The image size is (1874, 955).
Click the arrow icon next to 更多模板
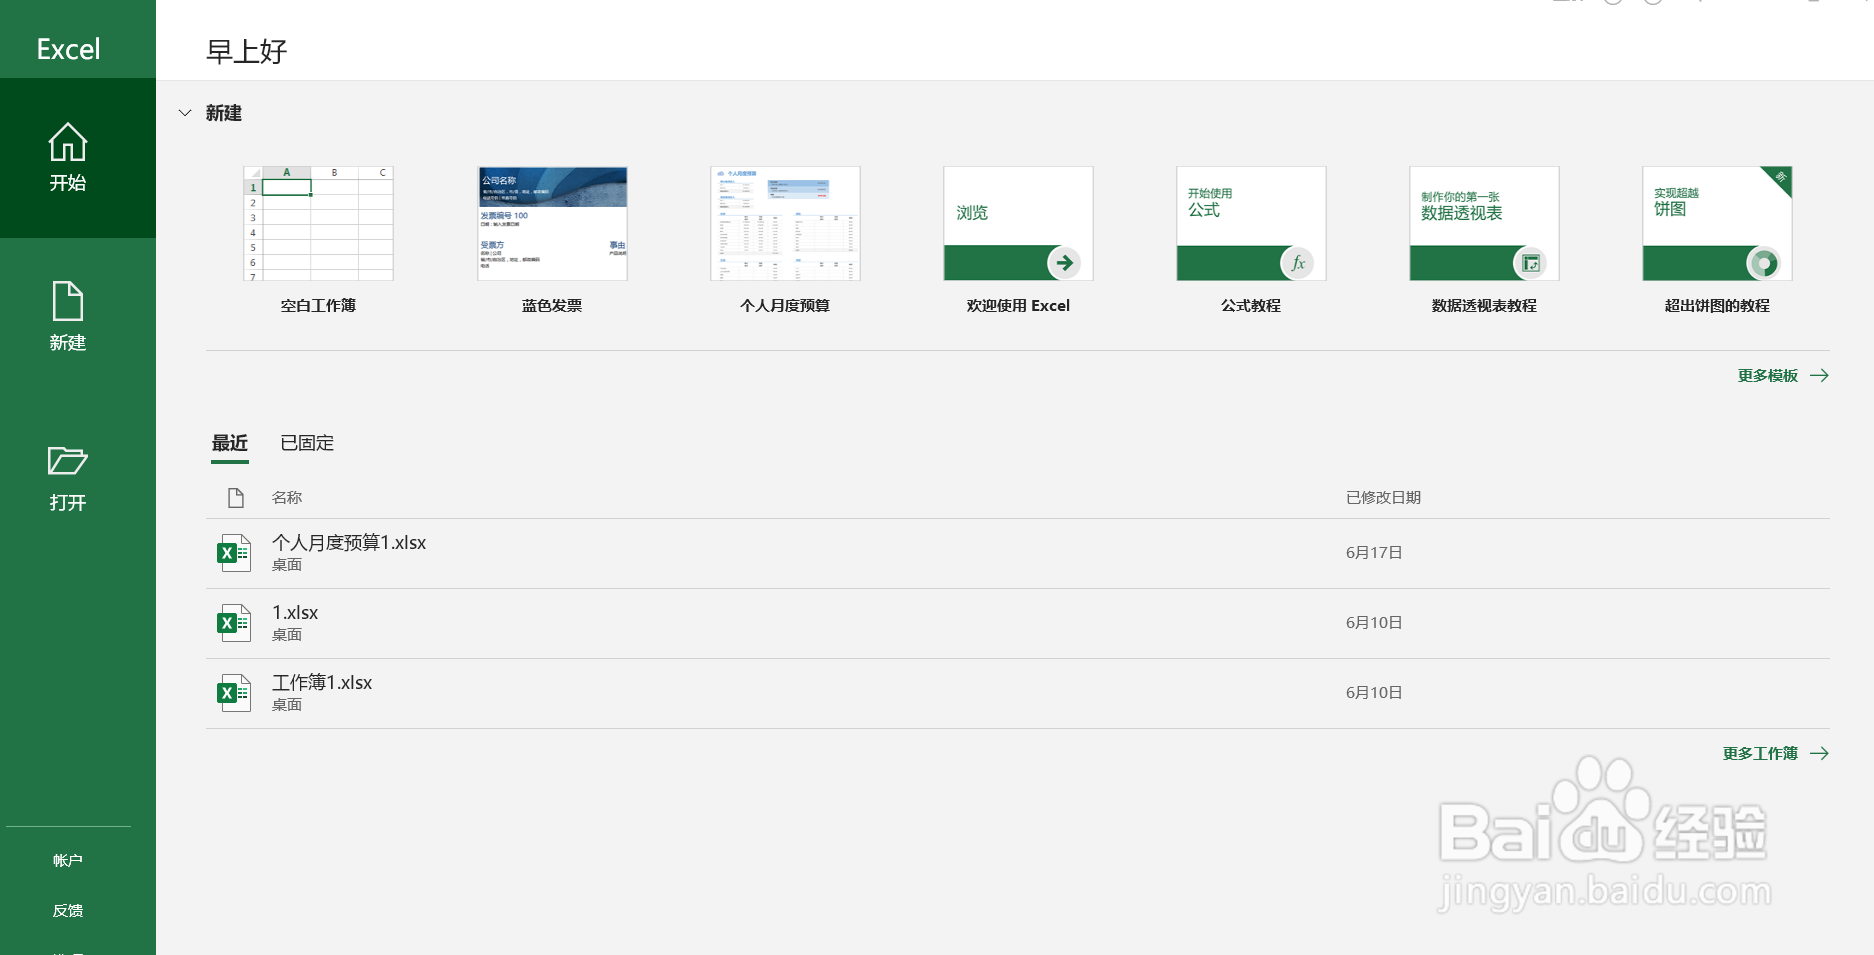[1820, 375]
